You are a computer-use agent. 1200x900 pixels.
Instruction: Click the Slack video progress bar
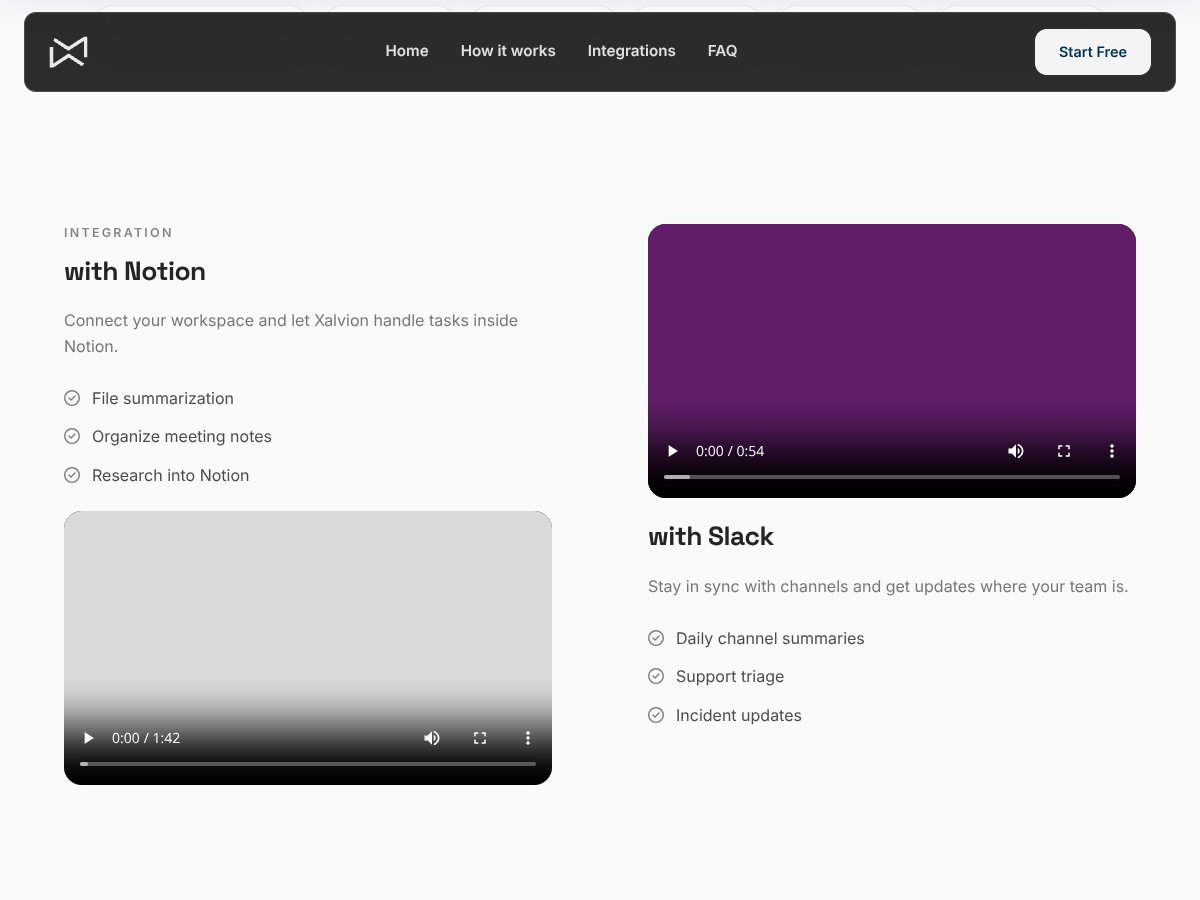pos(892,477)
